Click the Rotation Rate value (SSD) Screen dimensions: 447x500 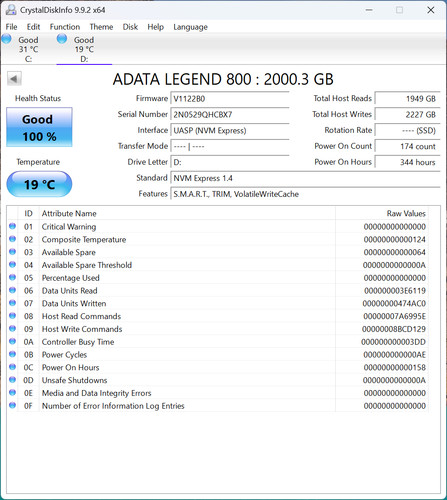pyautogui.click(x=407, y=130)
